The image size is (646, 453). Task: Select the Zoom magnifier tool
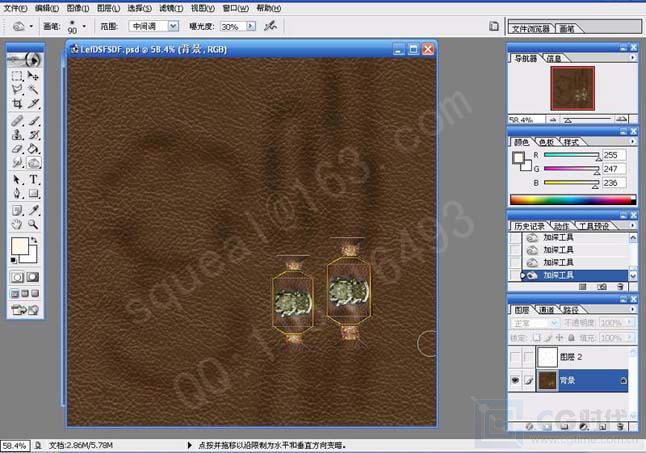[33, 224]
